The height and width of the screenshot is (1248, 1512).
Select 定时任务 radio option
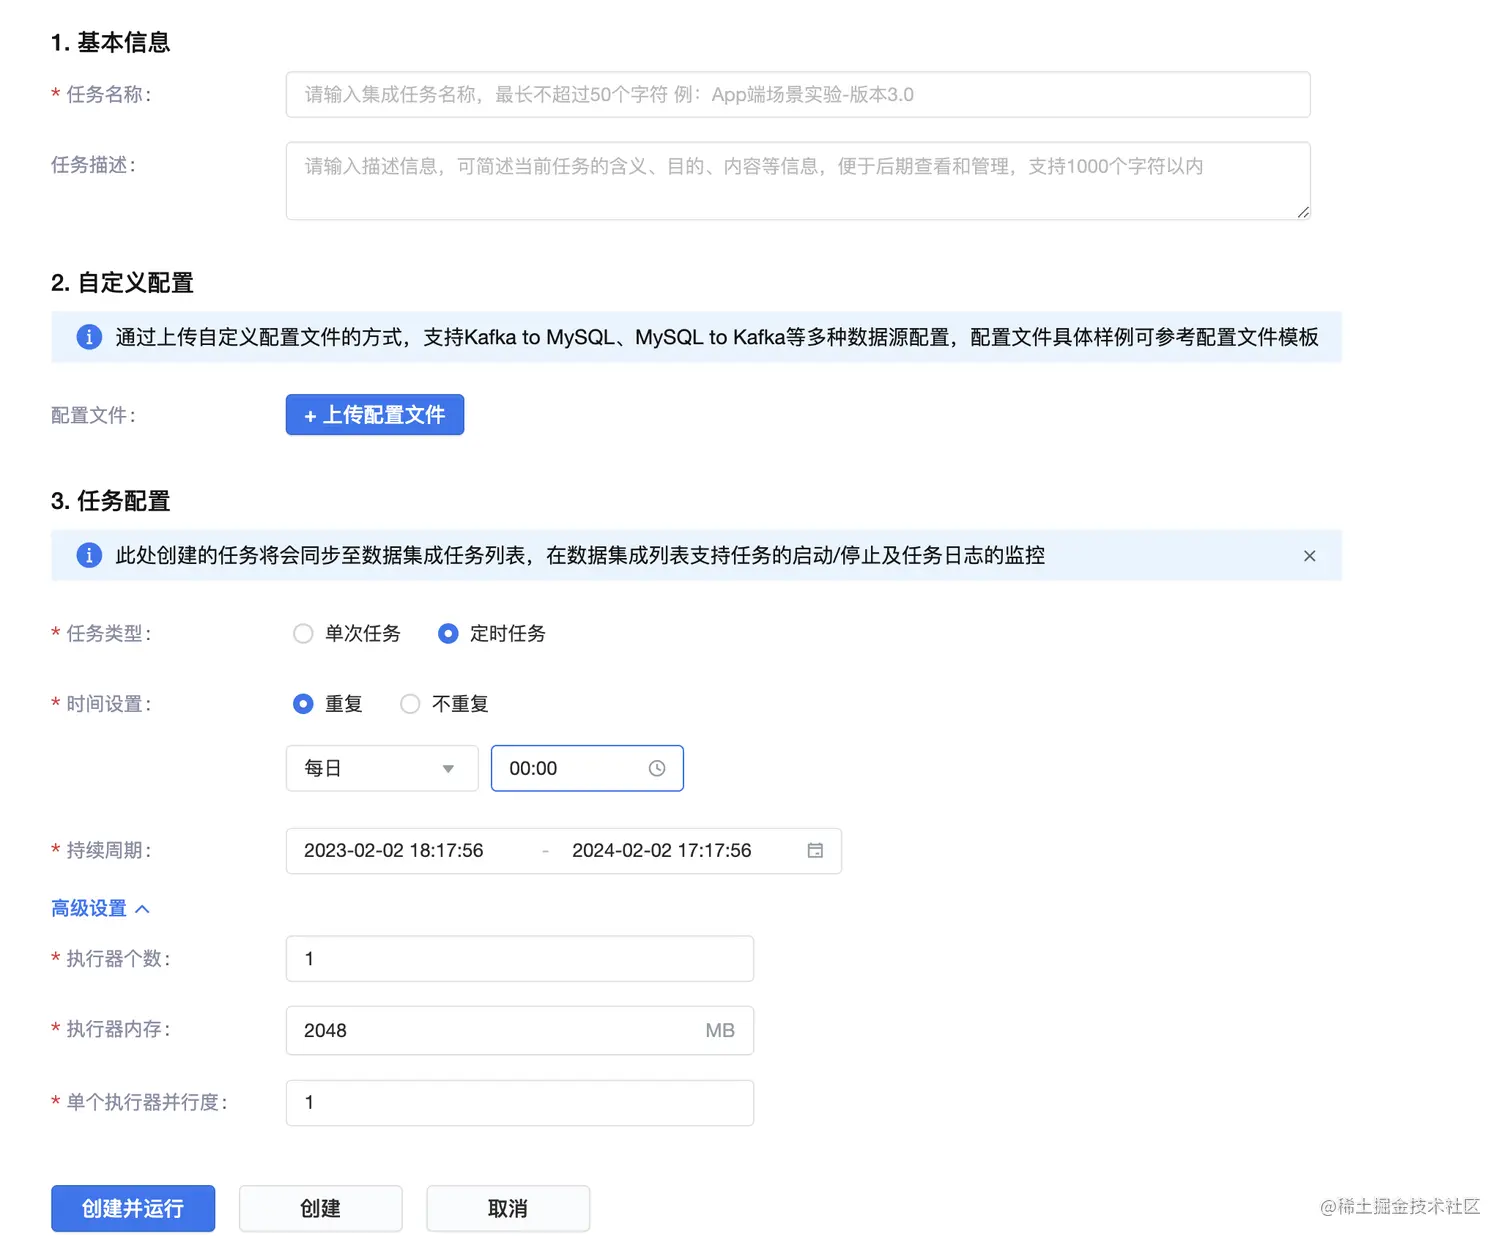492,633
